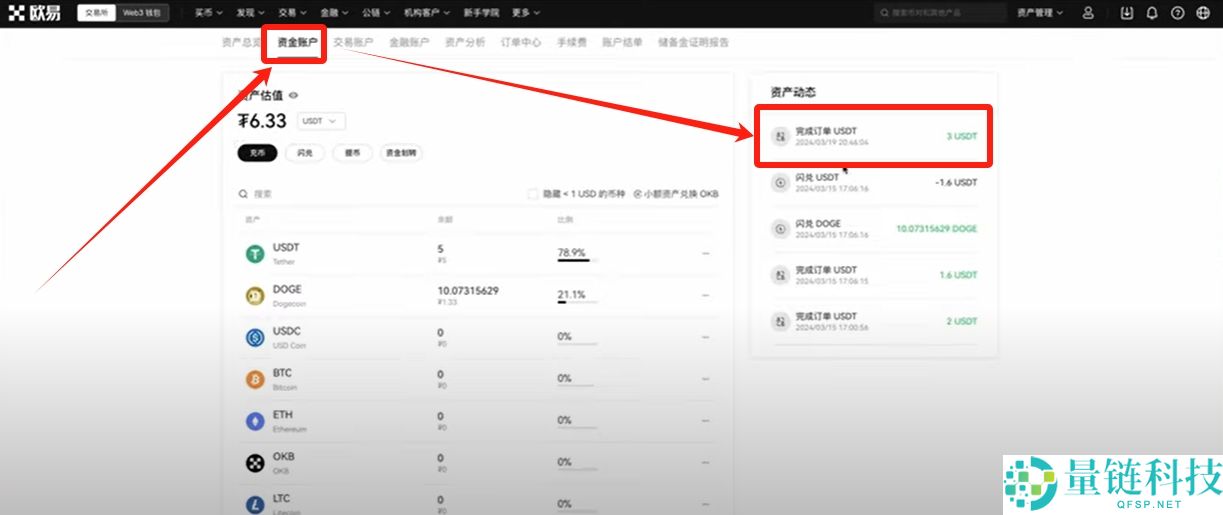Open the 完成订单 USDT 3 USDT activity entry

click(874, 136)
